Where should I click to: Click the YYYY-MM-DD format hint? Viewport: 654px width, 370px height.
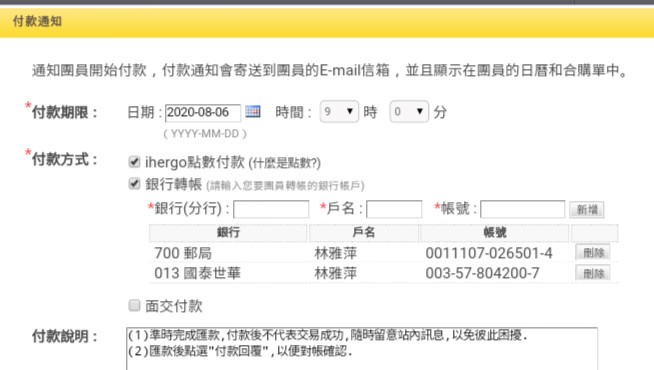click(205, 134)
